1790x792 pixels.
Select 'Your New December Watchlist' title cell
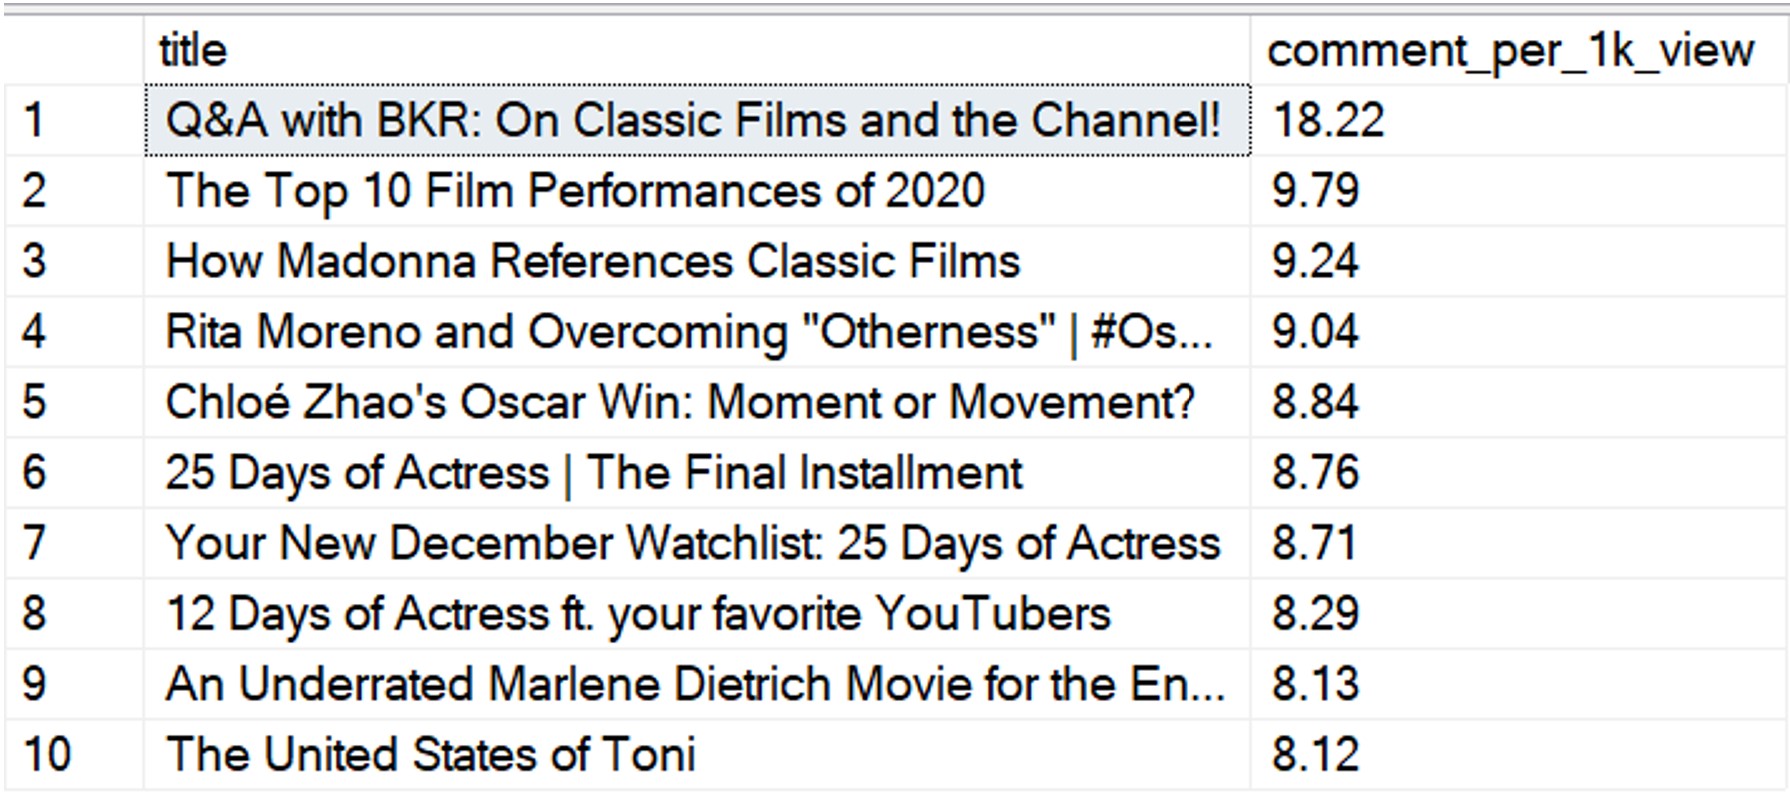point(697,543)
